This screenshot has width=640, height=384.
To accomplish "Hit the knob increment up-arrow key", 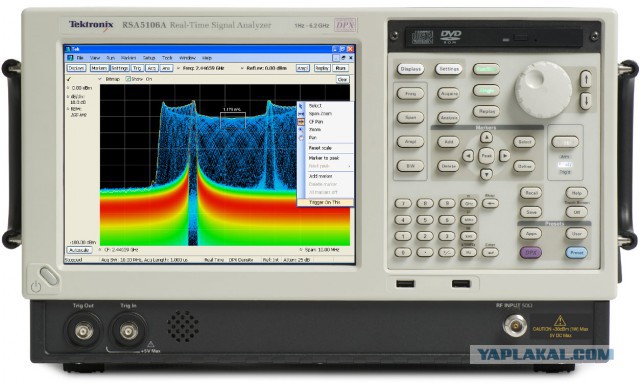I will (586, 79).
